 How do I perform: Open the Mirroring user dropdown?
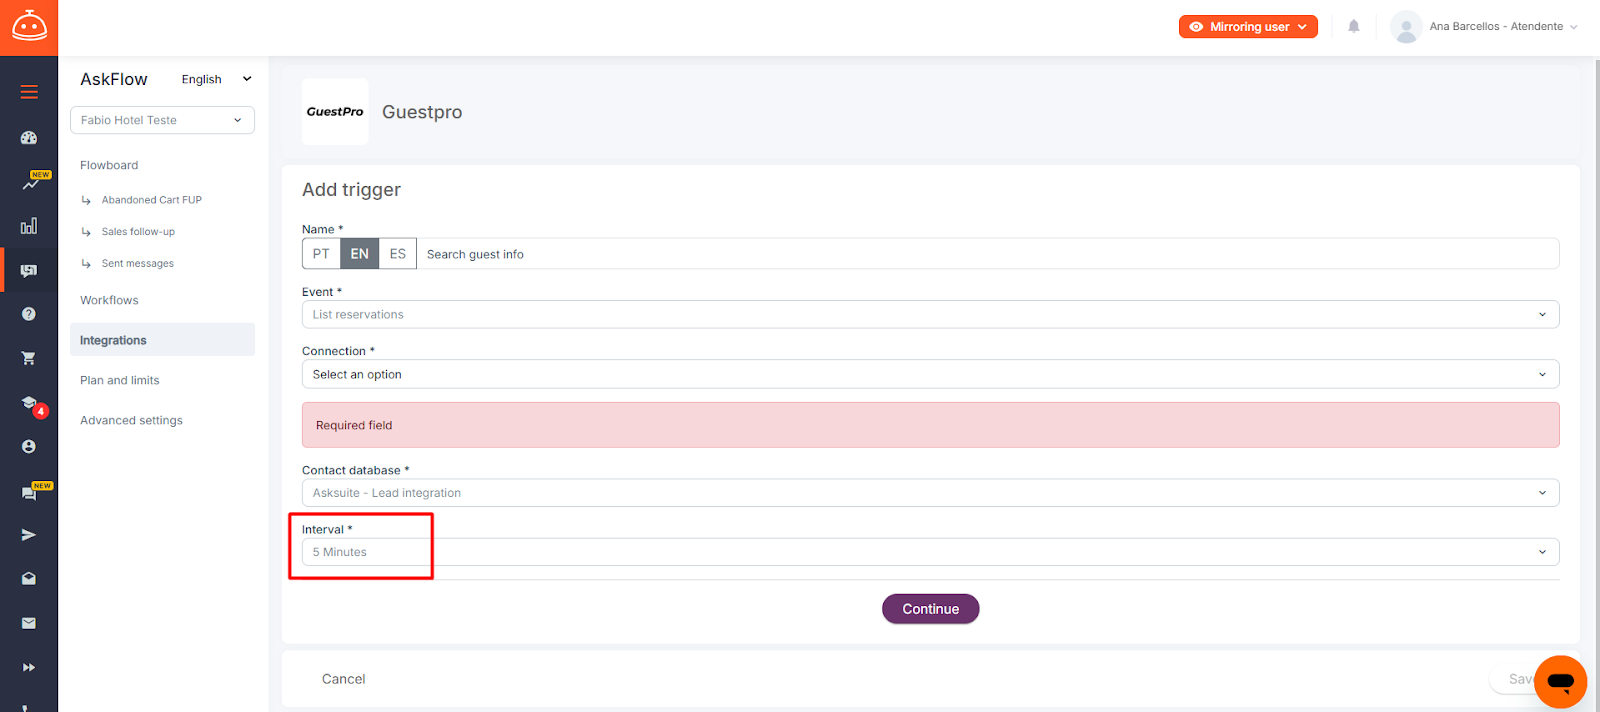point(1248,27)
